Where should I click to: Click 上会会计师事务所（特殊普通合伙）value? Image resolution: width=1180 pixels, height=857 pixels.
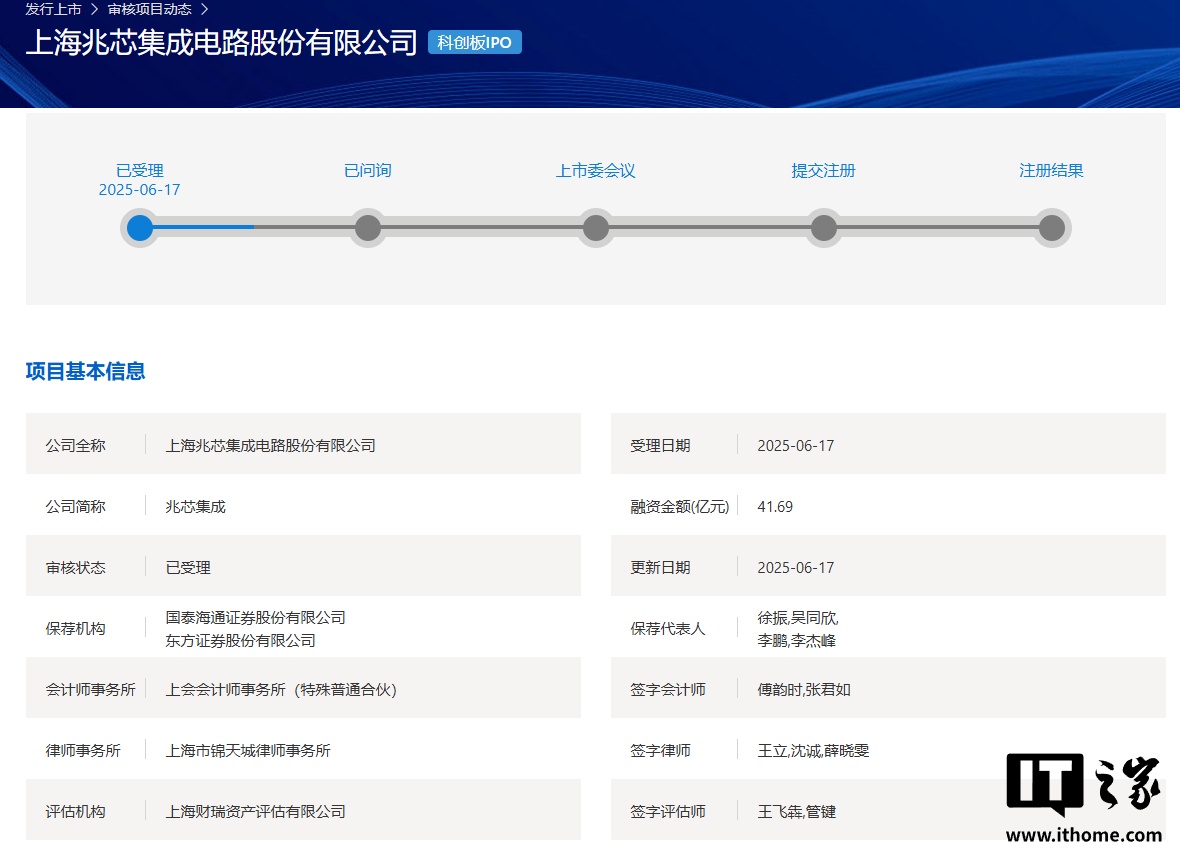281,689
